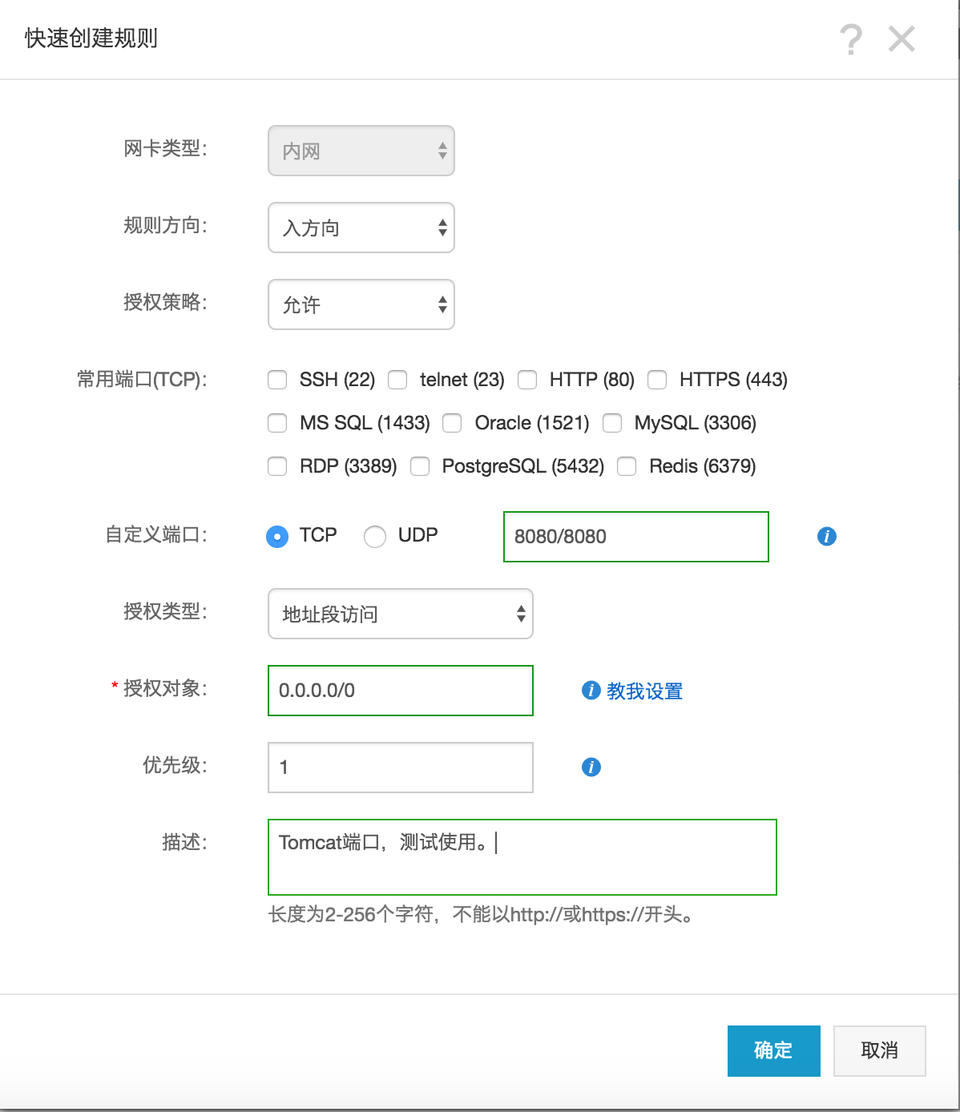Screen dimensions: 960x1112
Task: Enable HTTPS (443) common port
Action: 657,380
